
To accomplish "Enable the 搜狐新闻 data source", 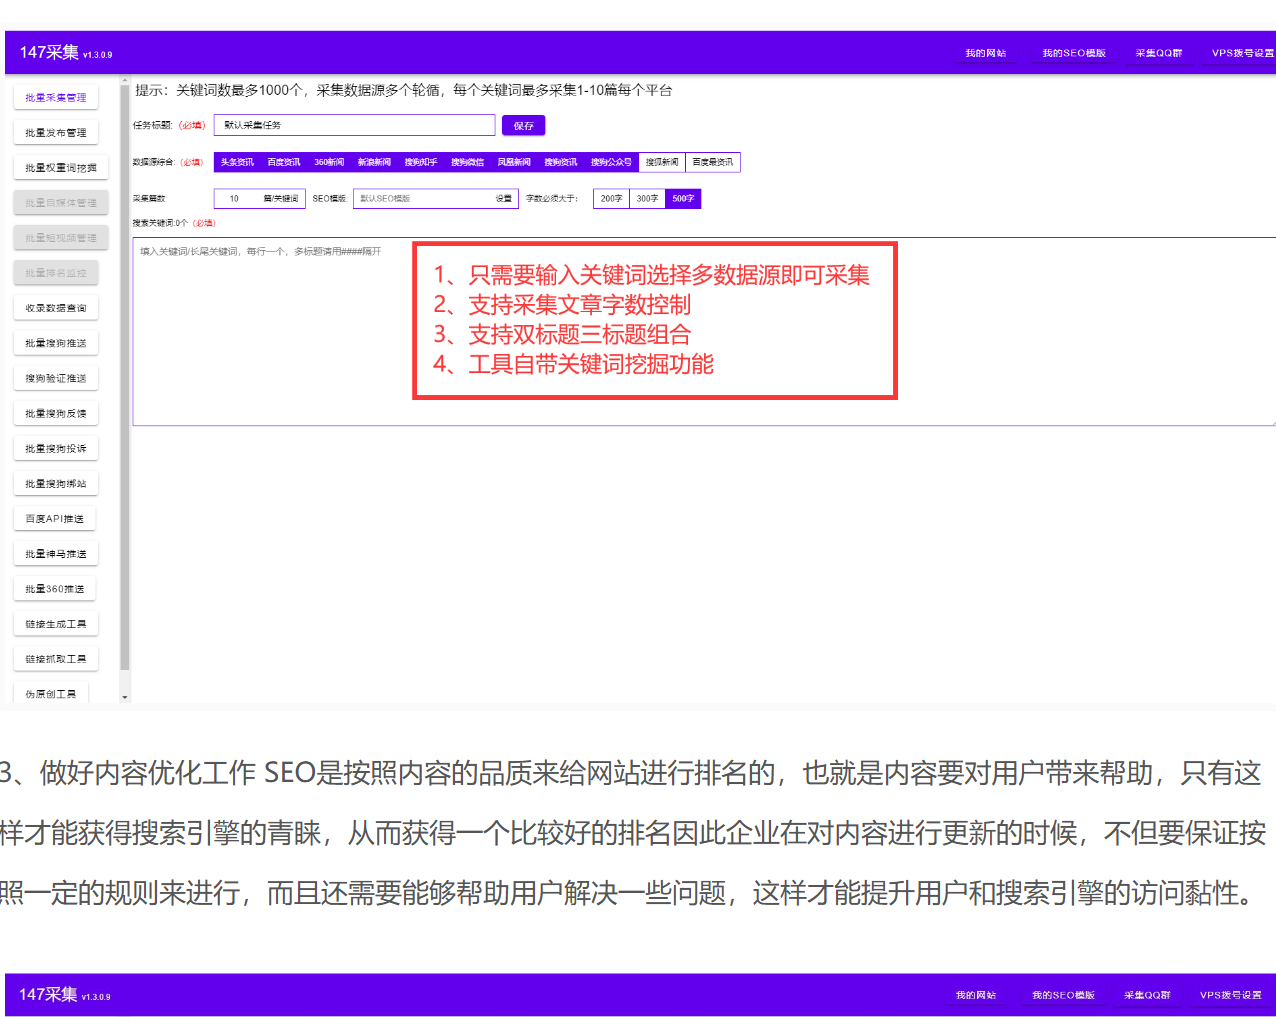I will point(662,162).
